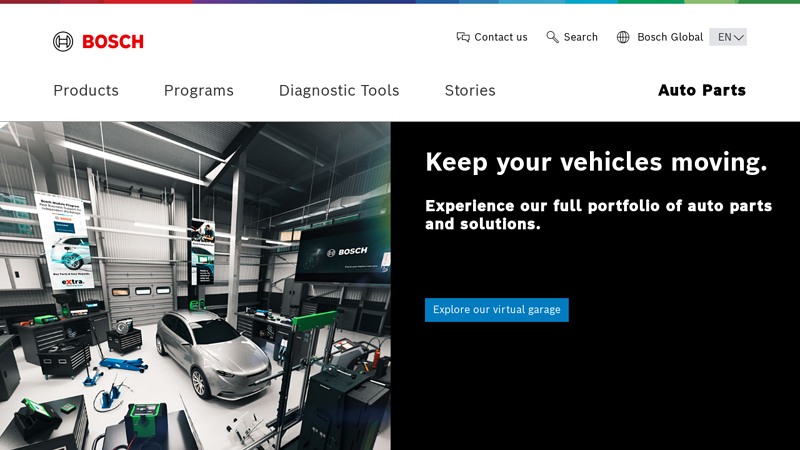Click the Keep your vehicles moving headline

pos(596,162)
